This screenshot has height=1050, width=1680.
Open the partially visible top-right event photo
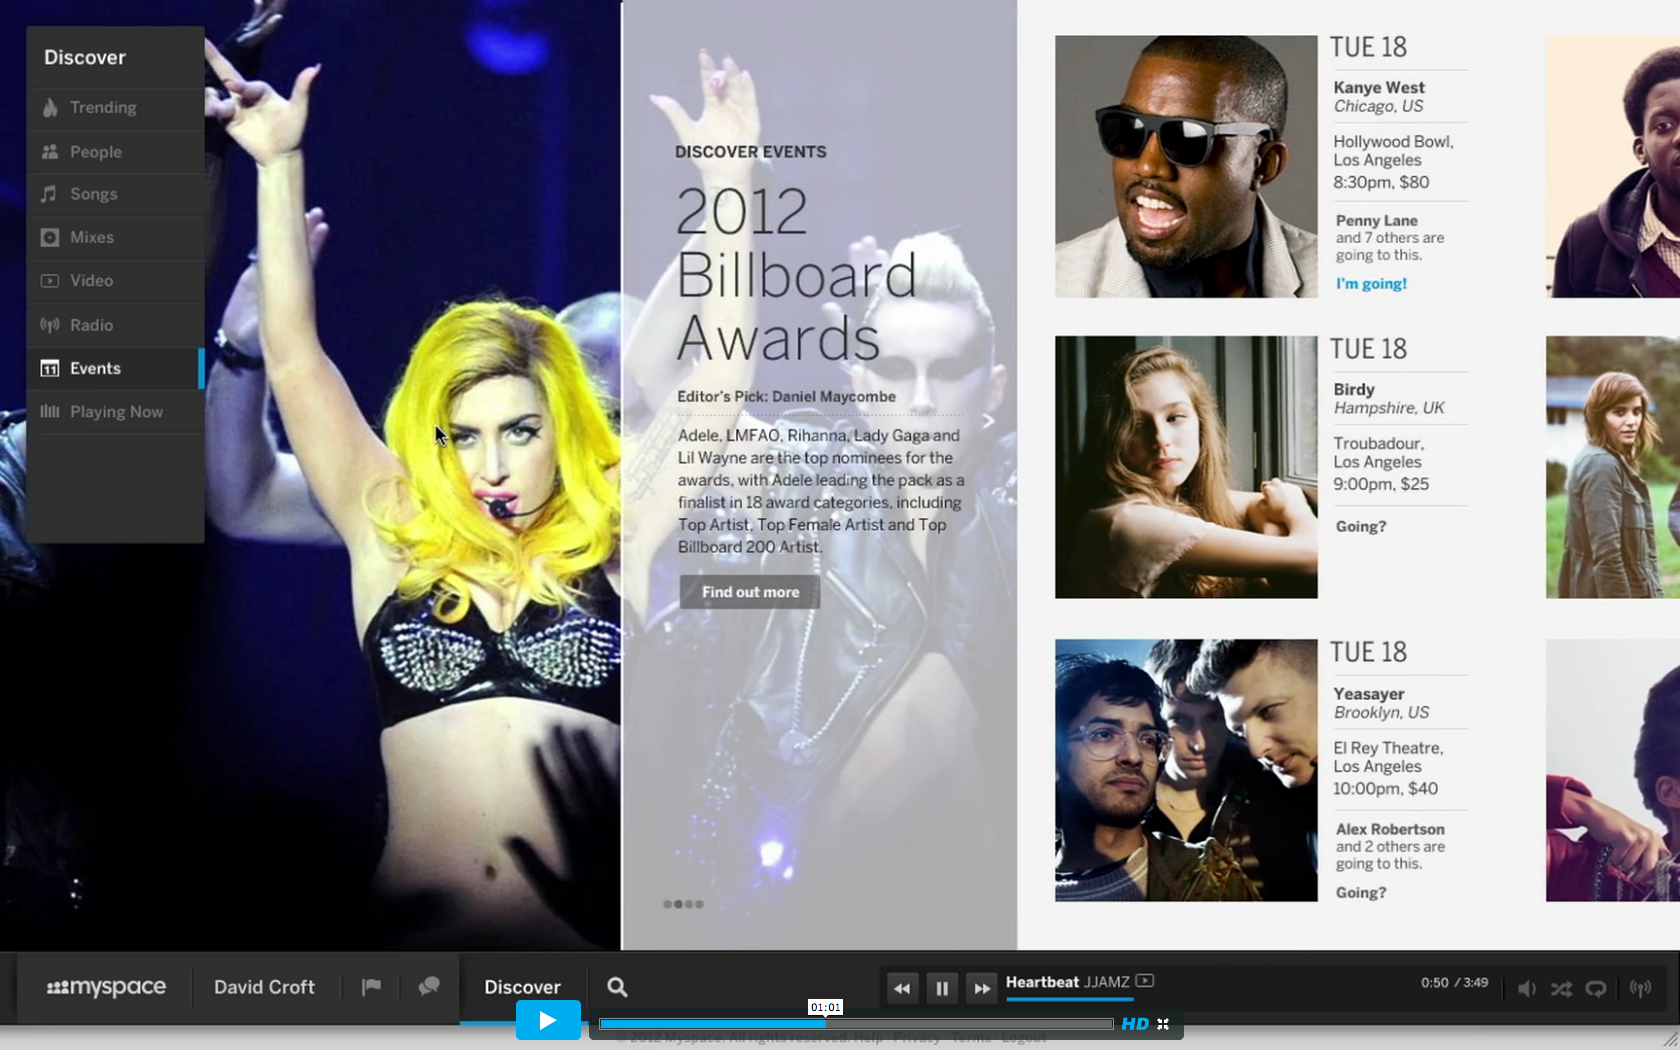point(1613,167)
